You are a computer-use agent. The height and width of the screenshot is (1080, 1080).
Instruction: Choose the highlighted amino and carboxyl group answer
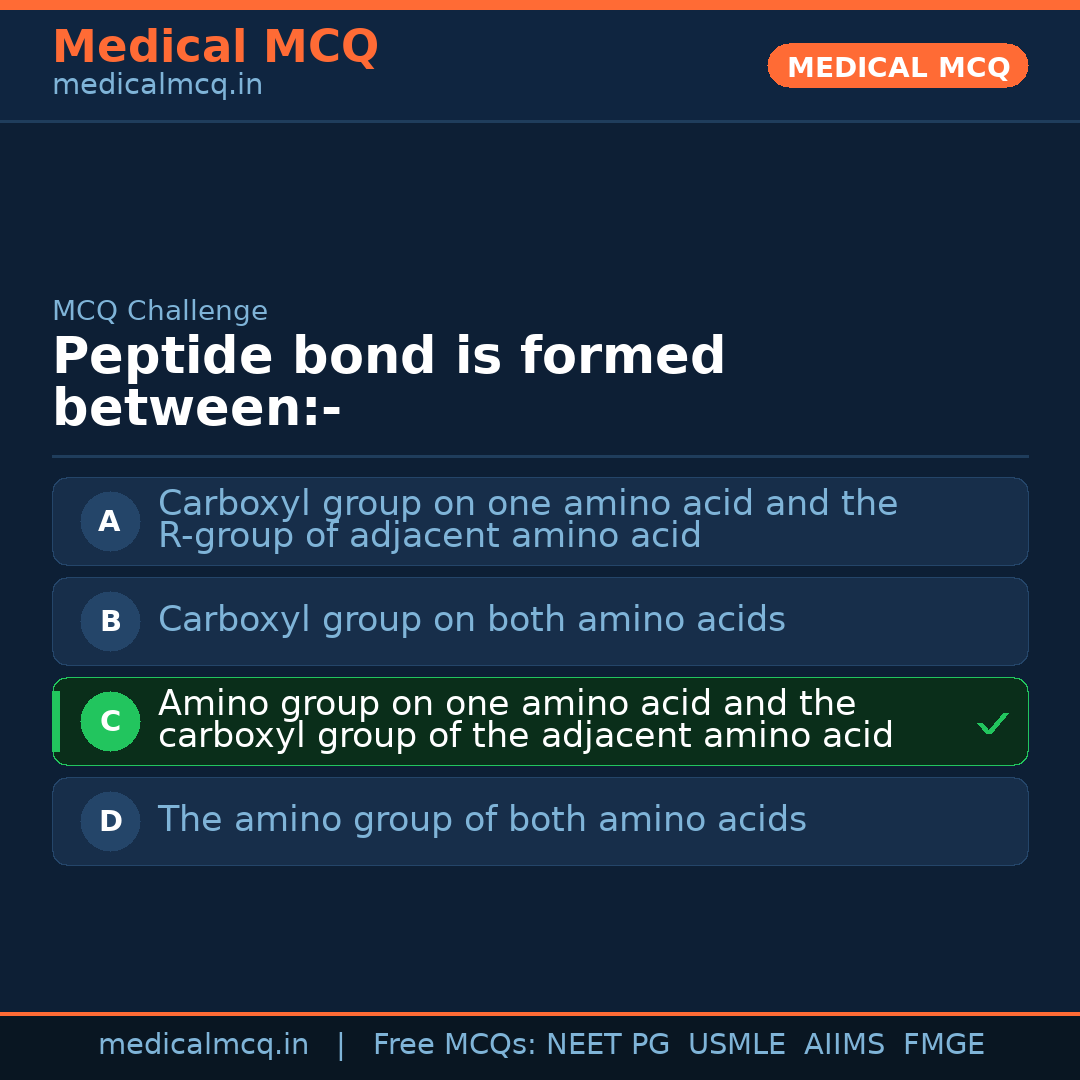click(x=525, y=720)
